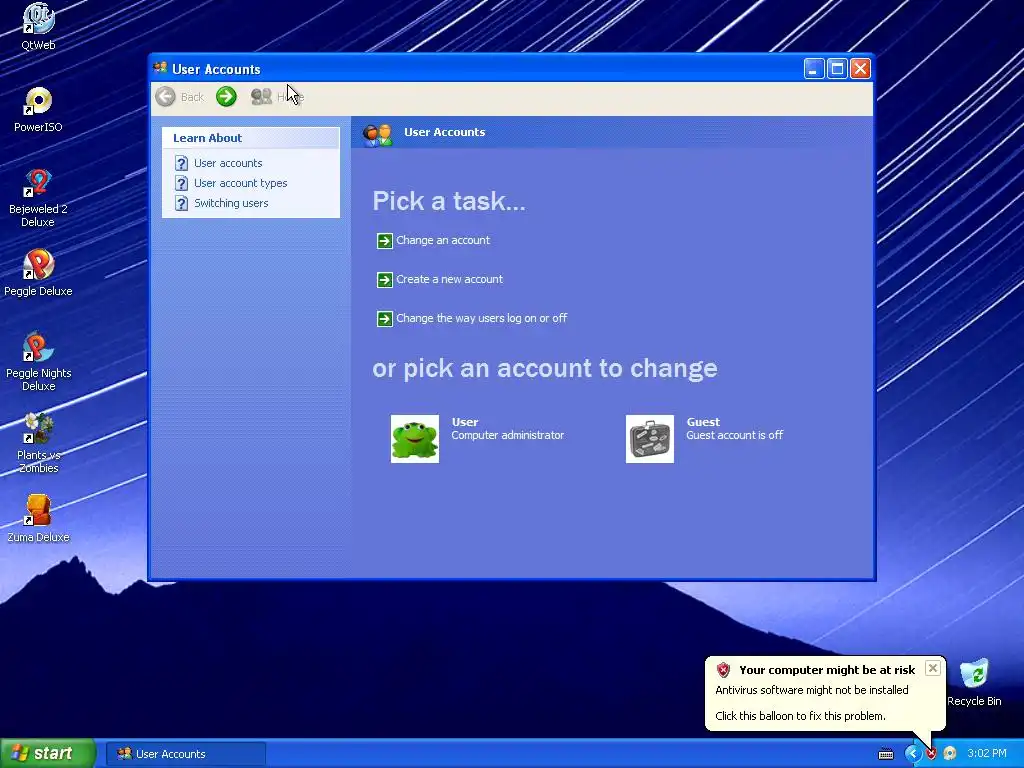
Task: Click the green arrow beside Create a new account
Action: [x=385, y=280]
